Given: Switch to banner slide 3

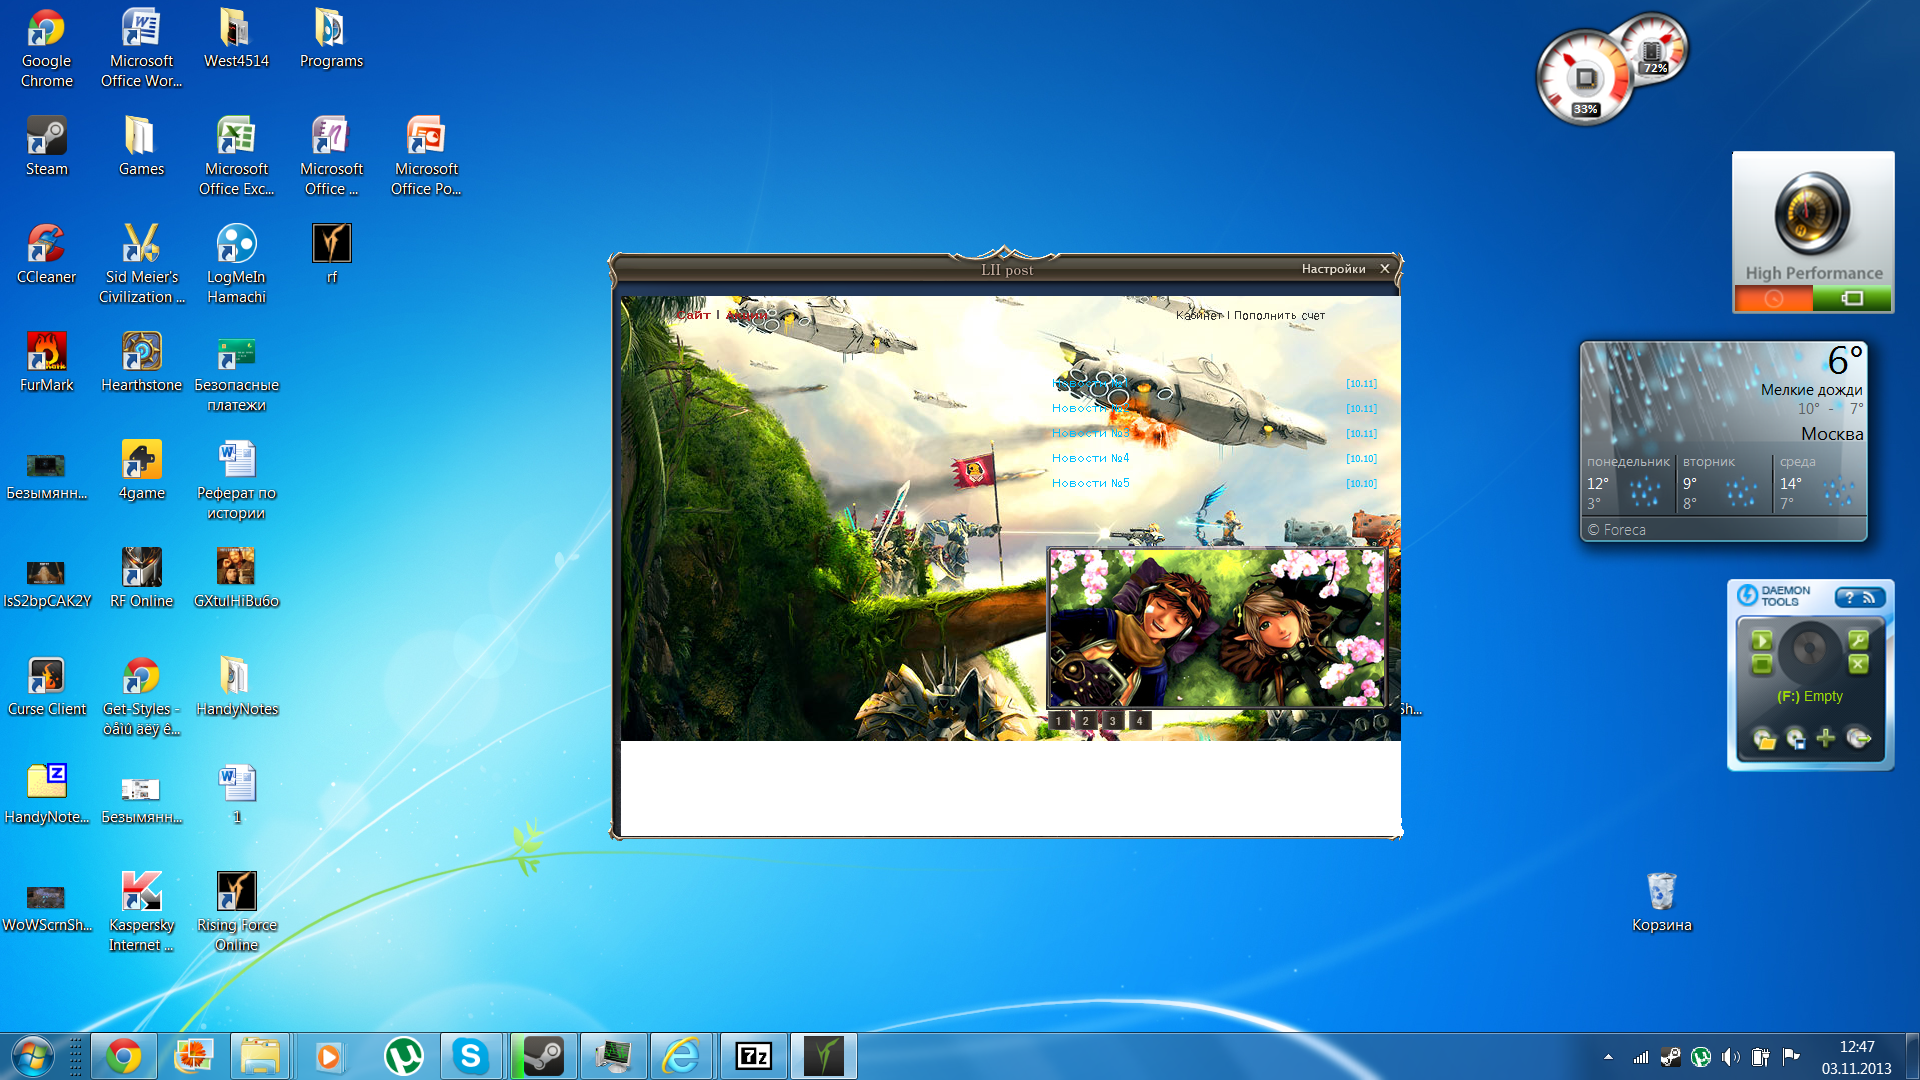Looking at the screenshot, I should (1112, 720).
